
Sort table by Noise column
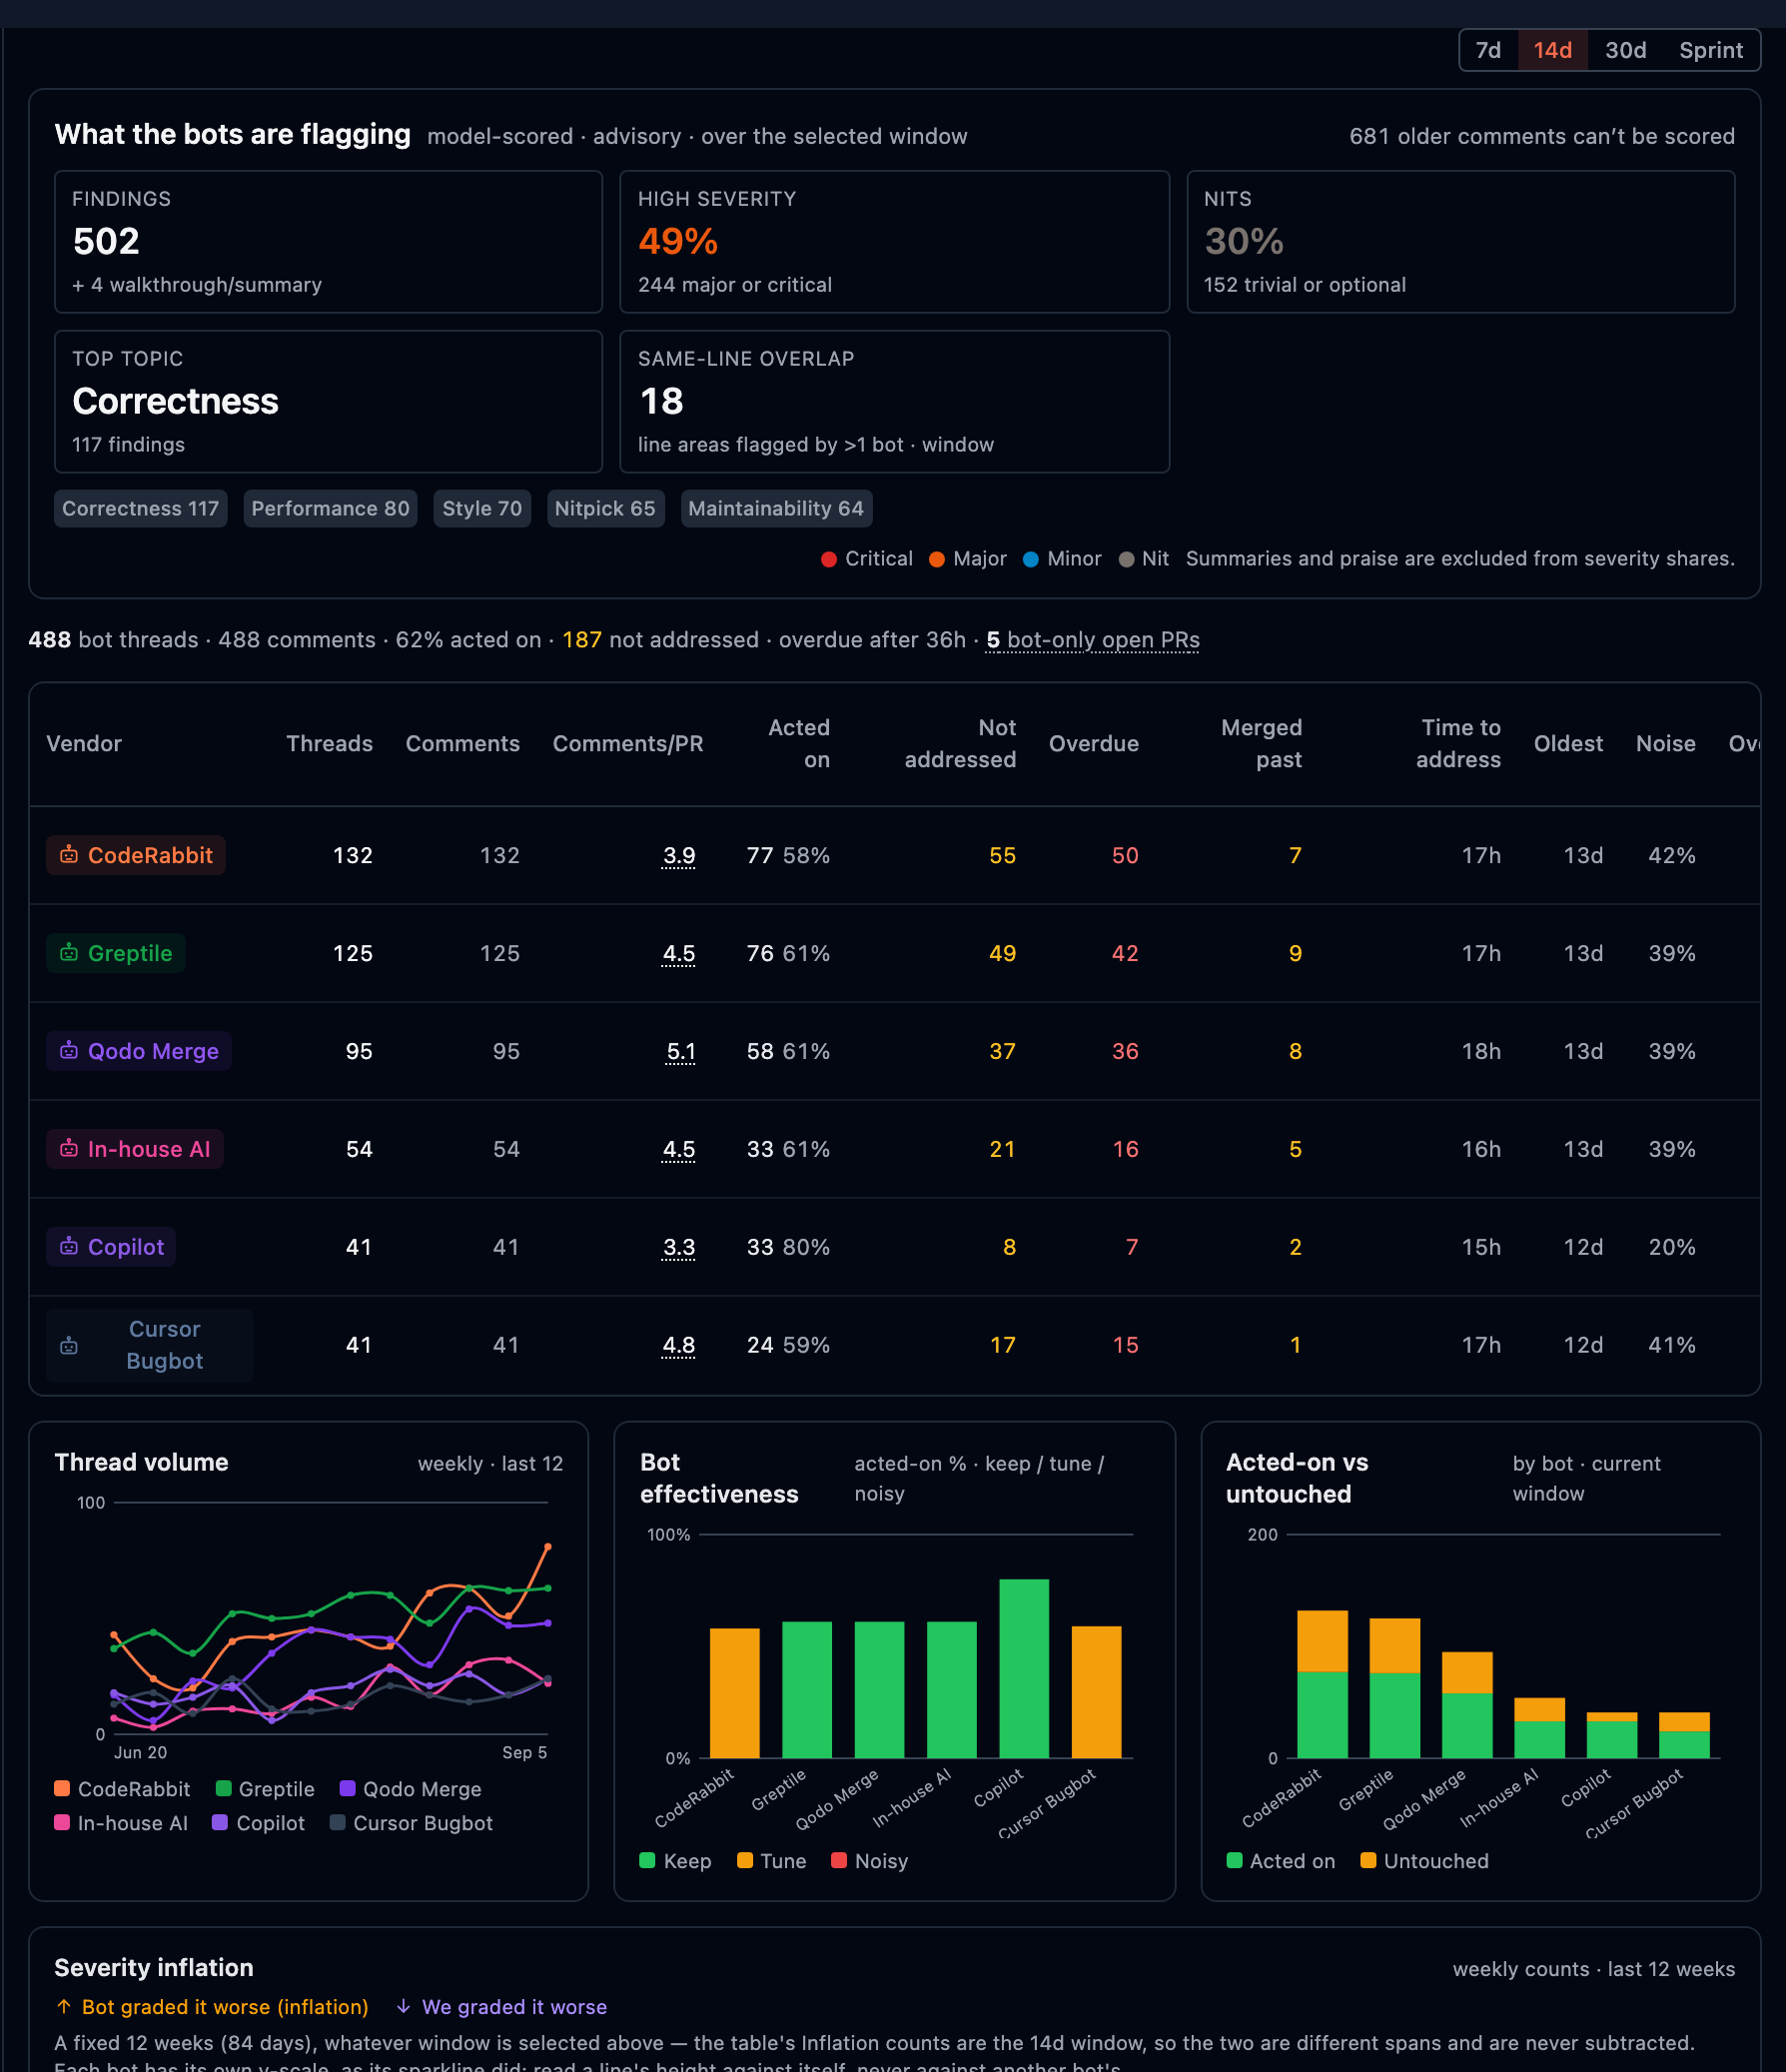pos(1665,743)
